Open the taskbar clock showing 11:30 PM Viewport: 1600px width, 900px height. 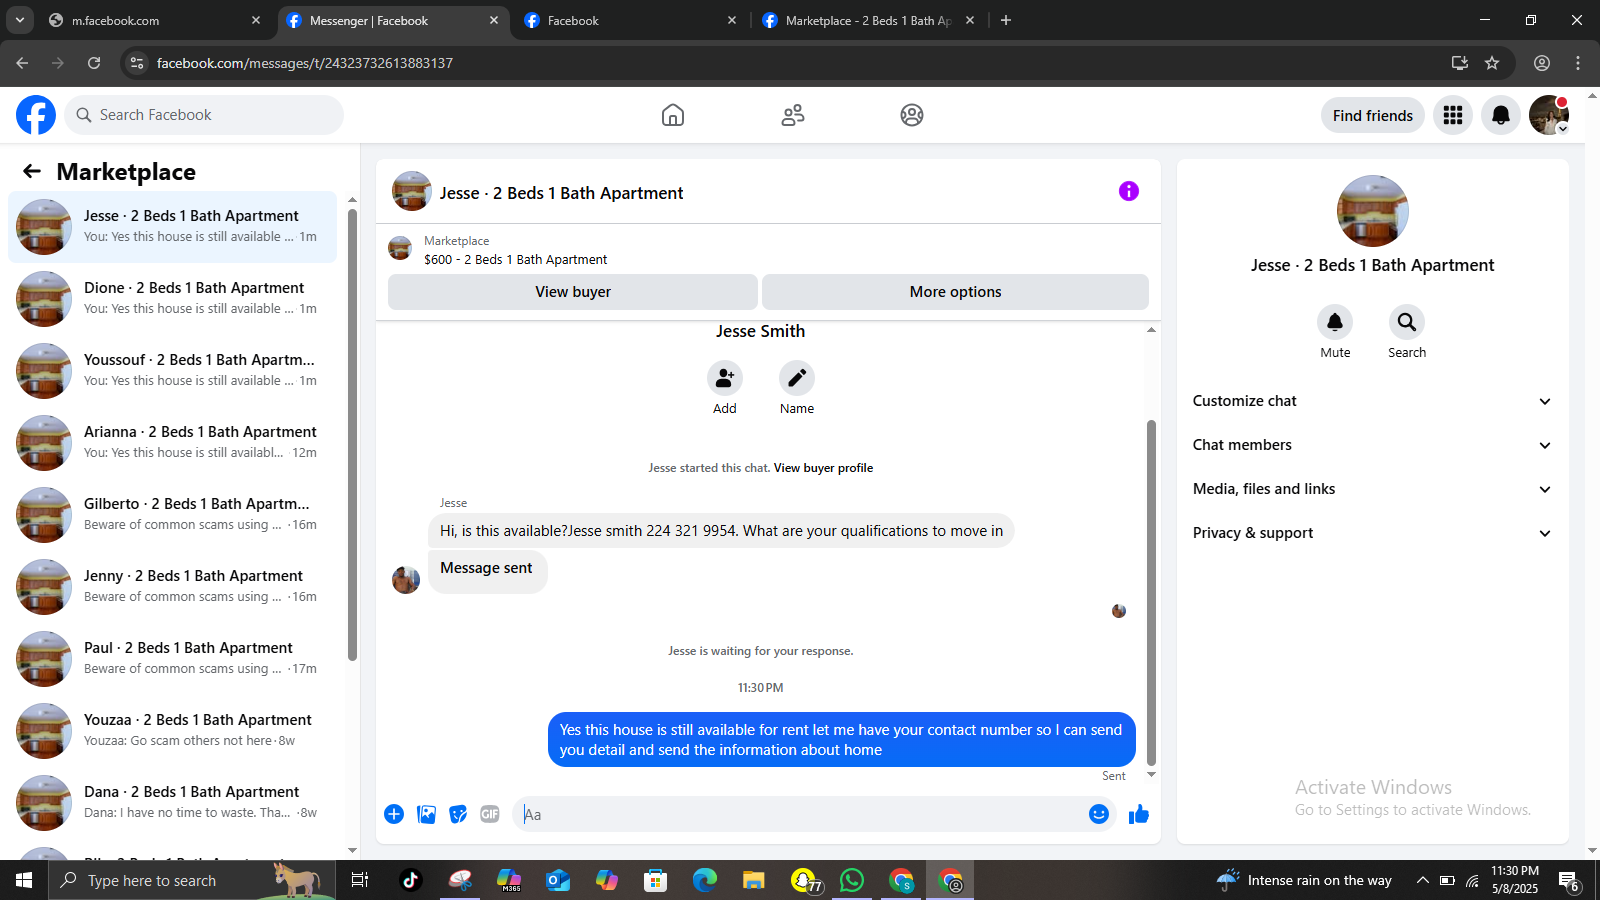point(1515,880)
